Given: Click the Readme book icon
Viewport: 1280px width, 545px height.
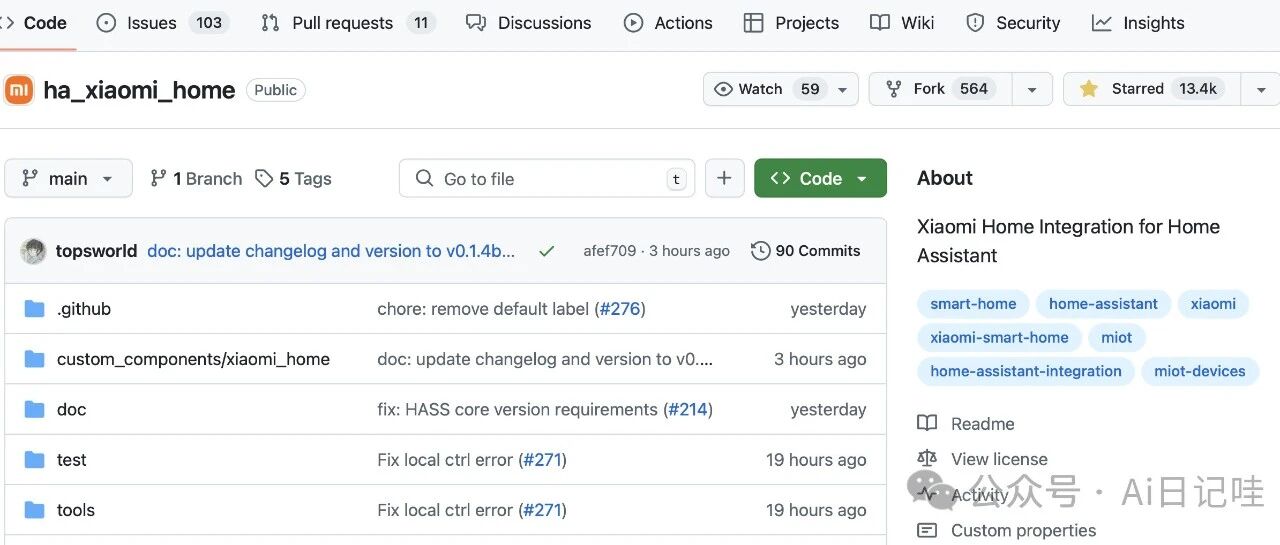Looking at the screenshot, I should pyautogui.click(x=927, y=423).
